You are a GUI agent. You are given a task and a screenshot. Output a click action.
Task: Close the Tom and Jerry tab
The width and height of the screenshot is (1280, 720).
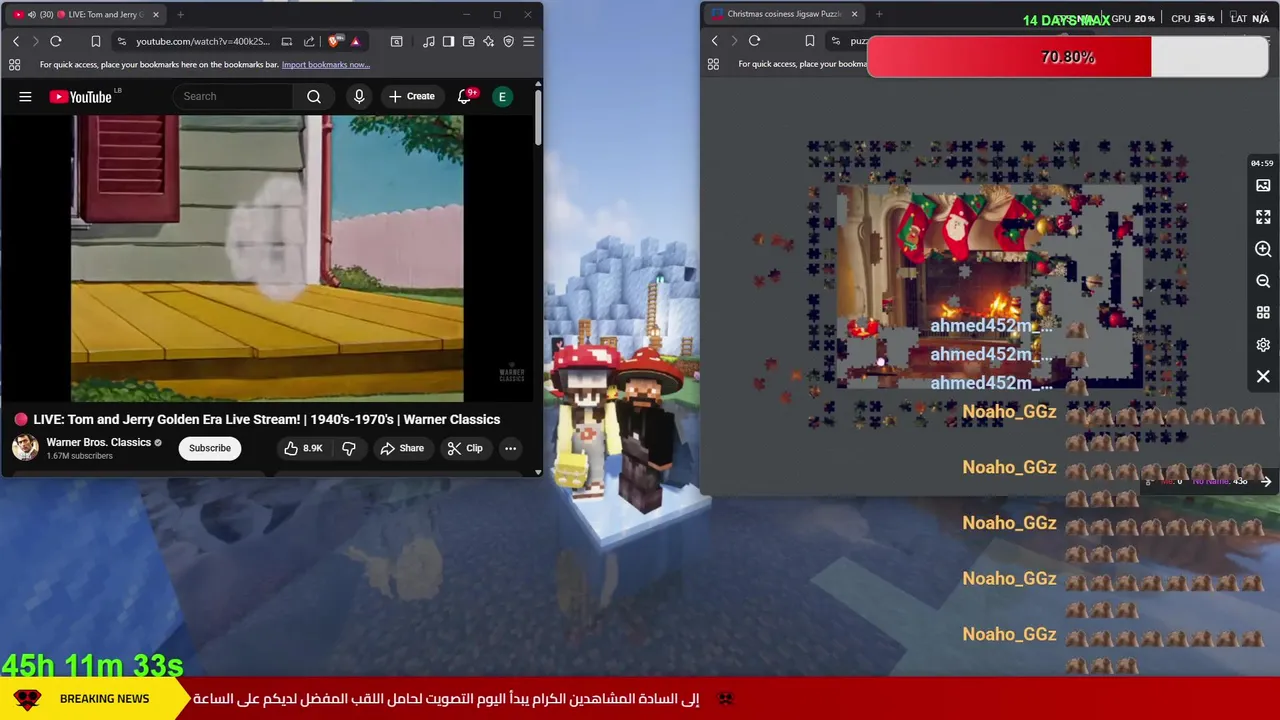click(x=157, y=14)
